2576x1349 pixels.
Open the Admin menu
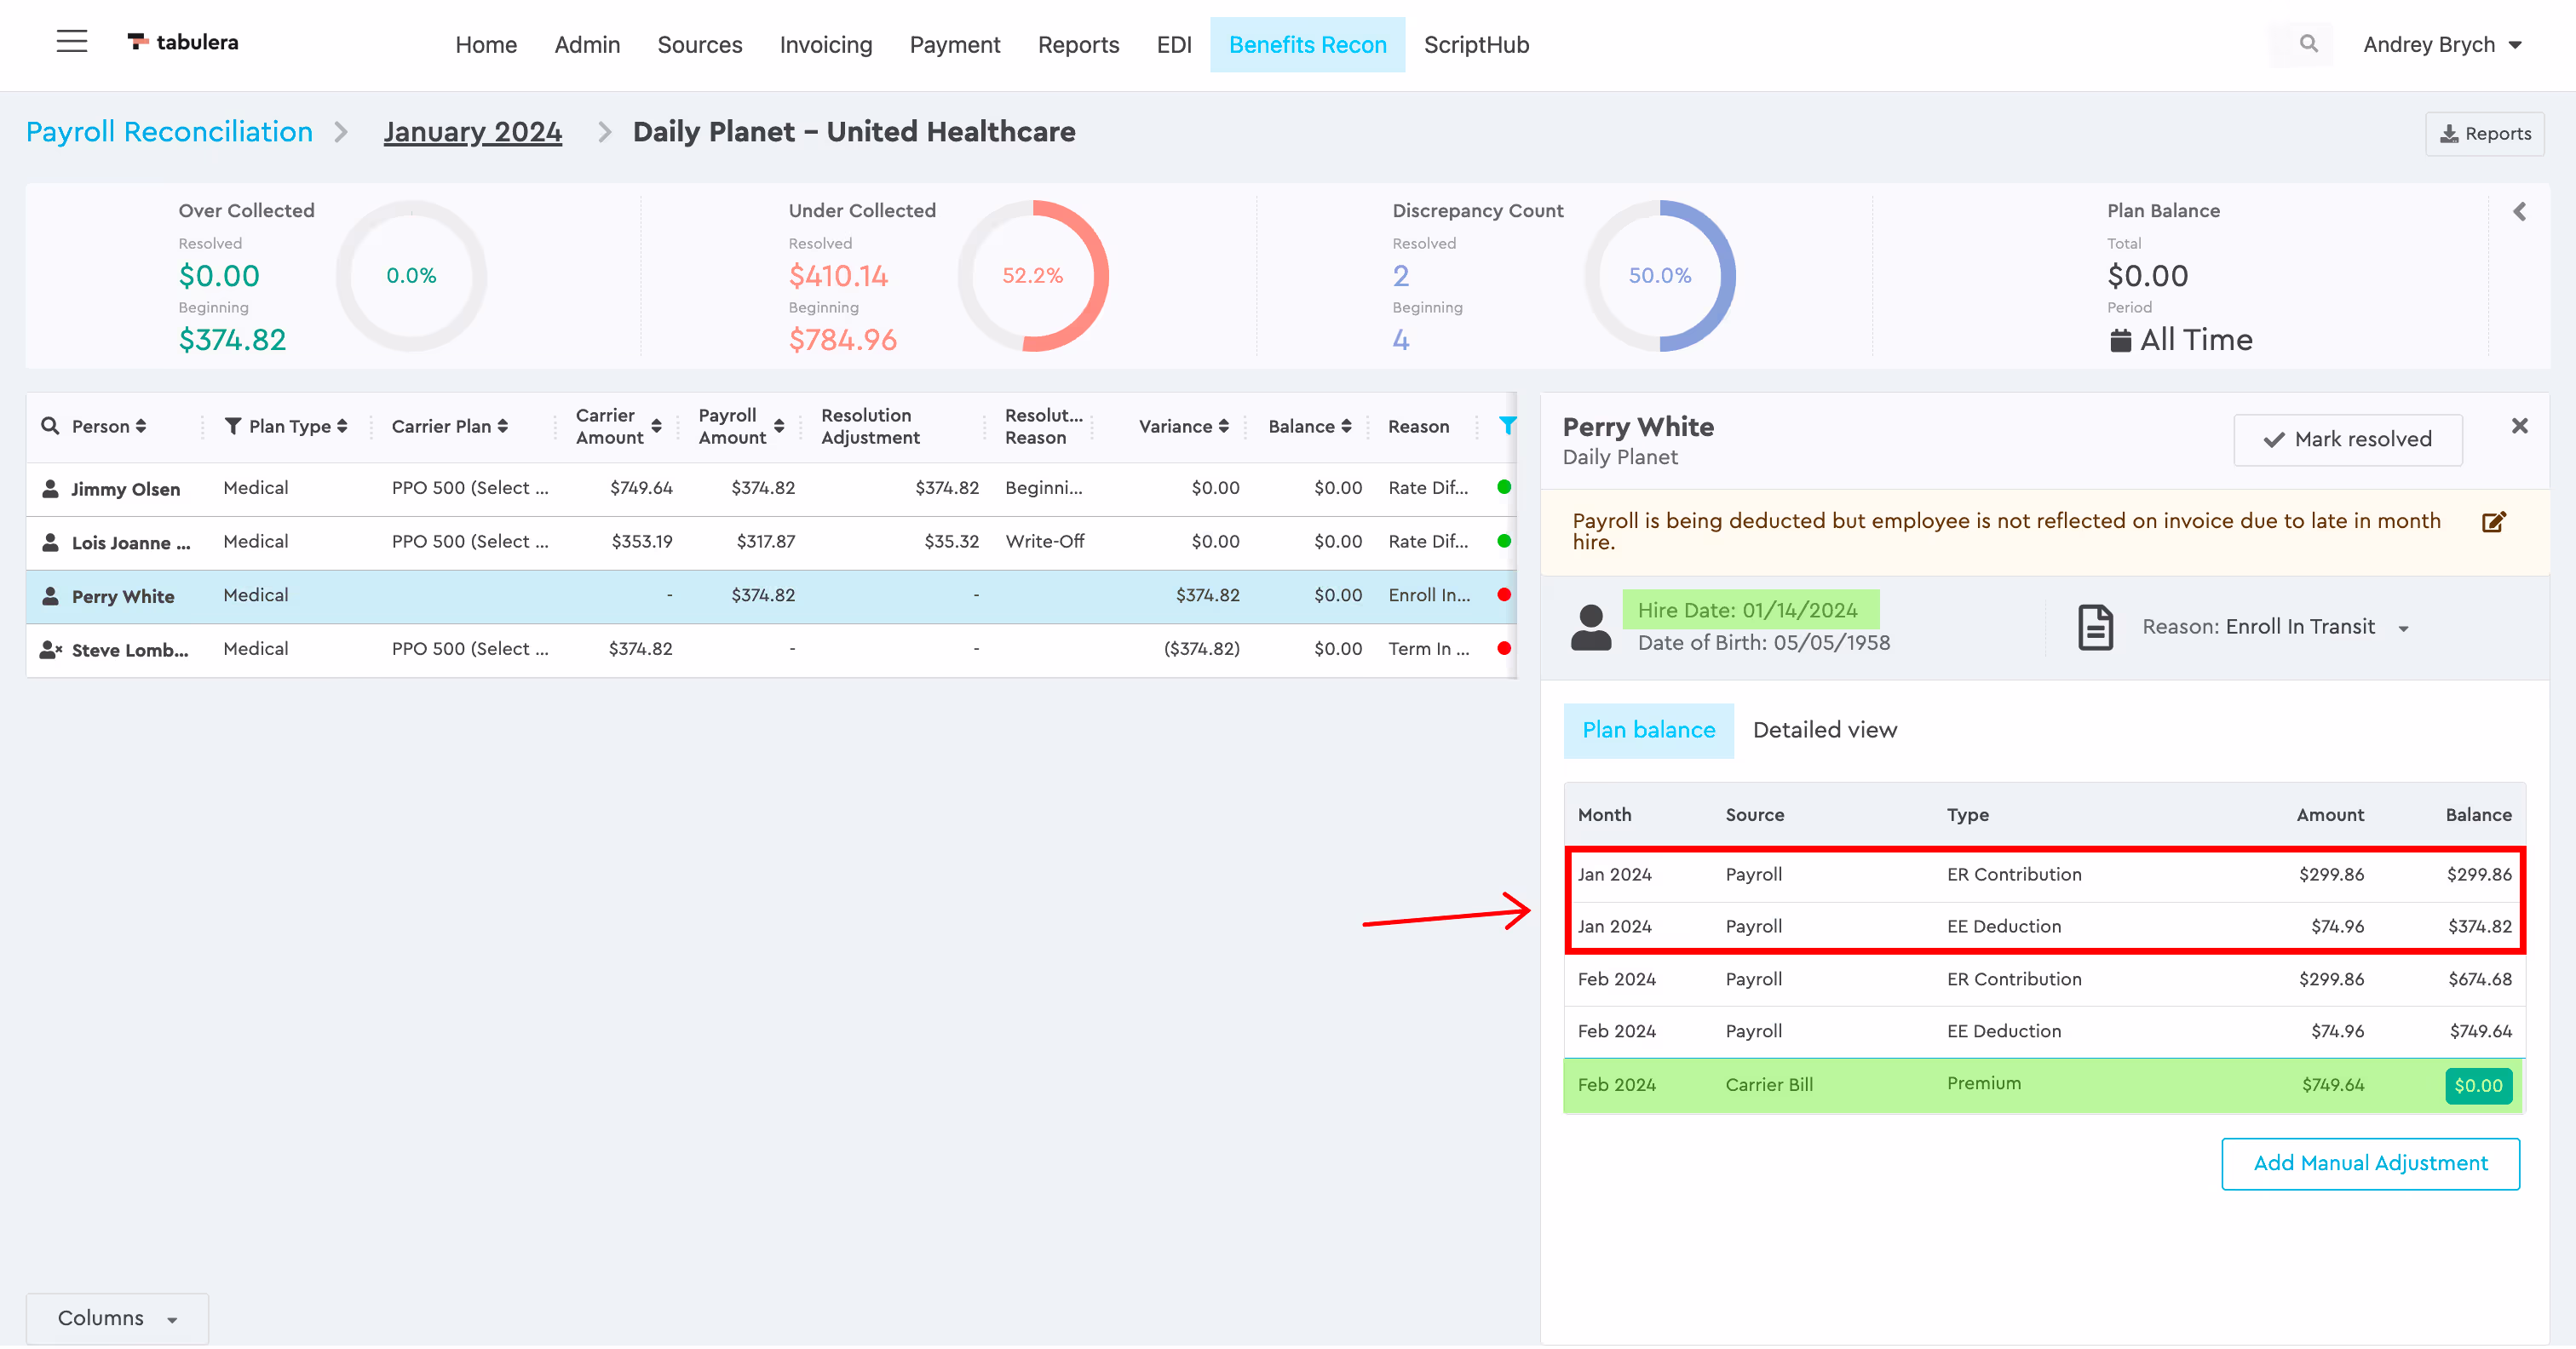587,45
